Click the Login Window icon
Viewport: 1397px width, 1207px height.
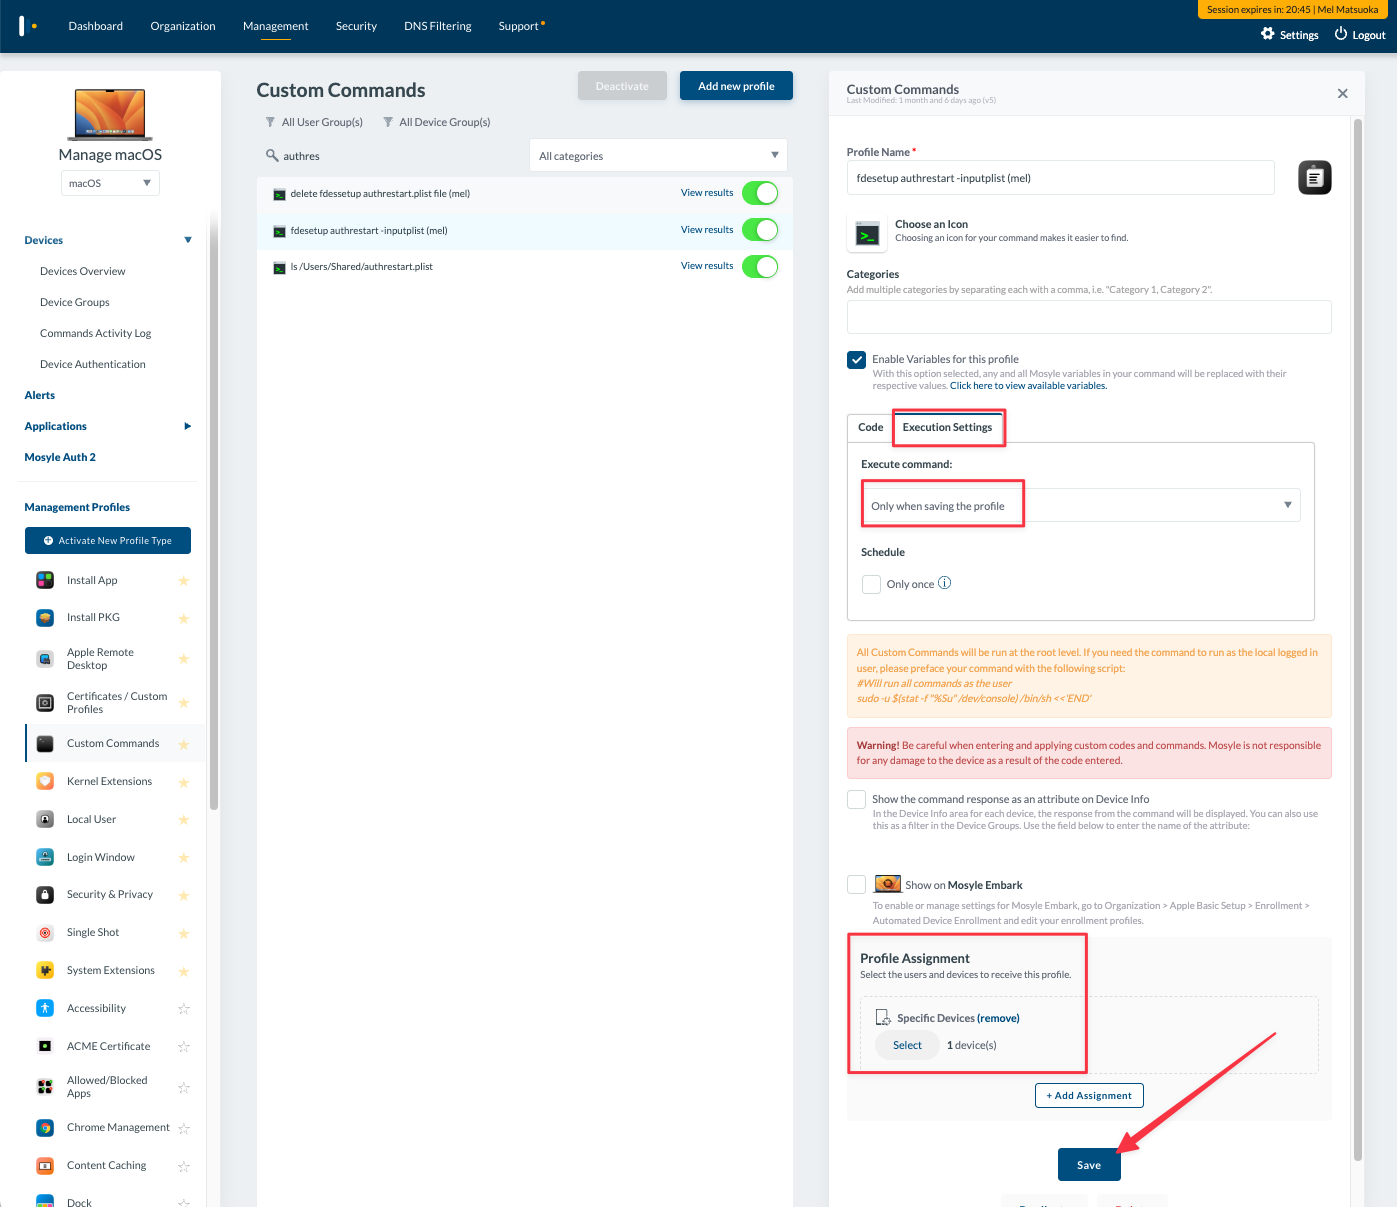tap(45, 857)
